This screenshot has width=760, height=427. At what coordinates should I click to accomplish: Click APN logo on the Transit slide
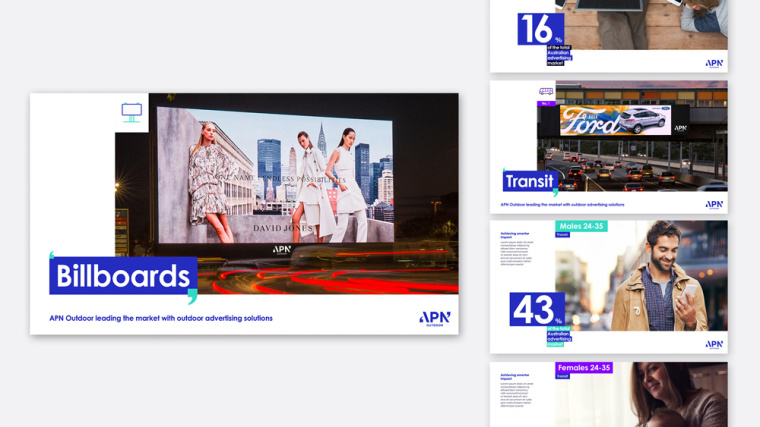(x=714, y=204)
